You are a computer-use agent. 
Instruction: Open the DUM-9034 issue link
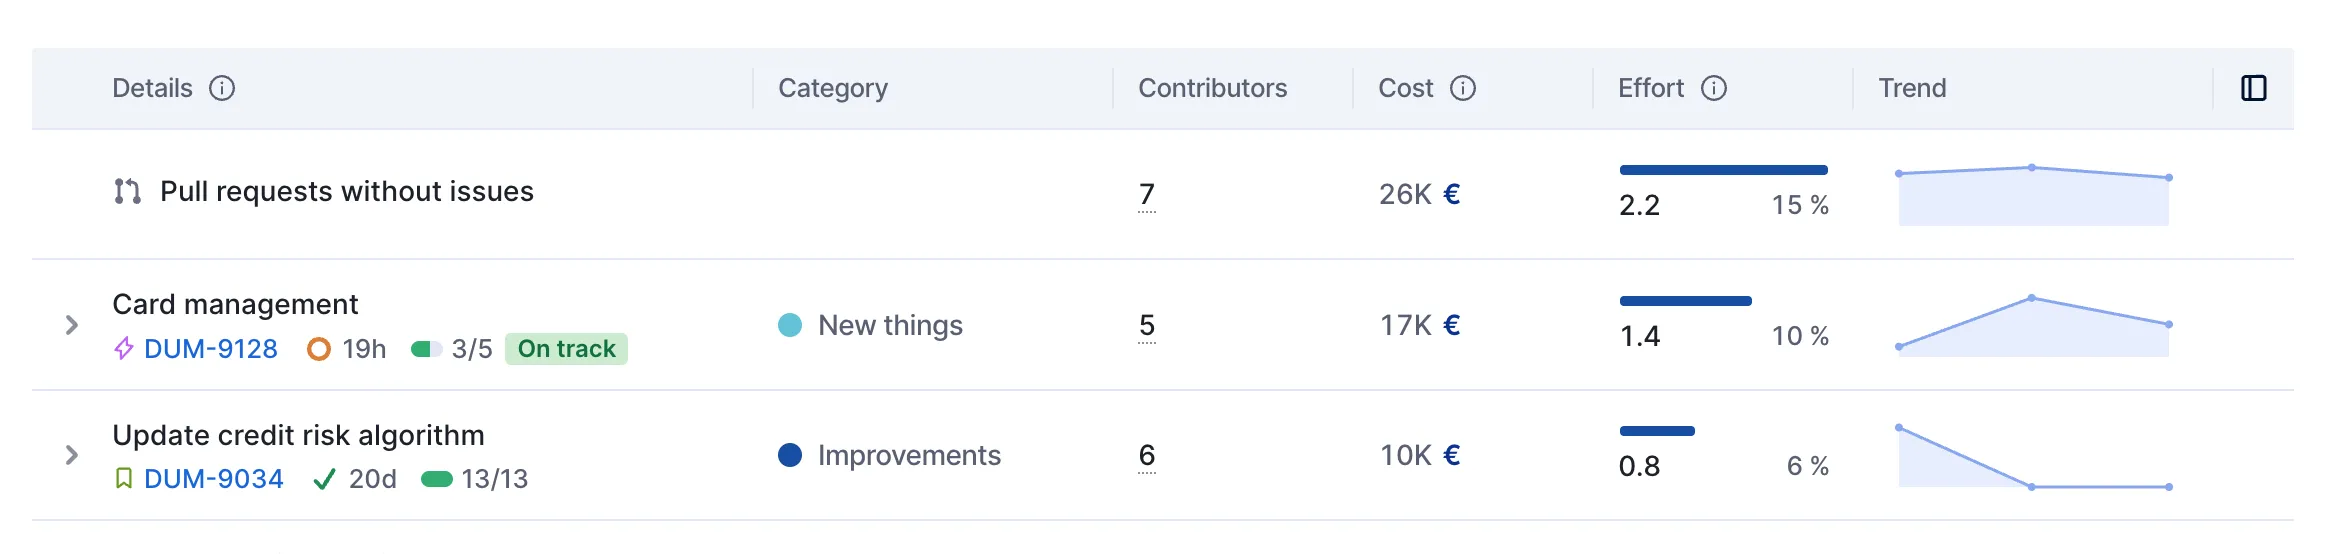tap(214, 479)
